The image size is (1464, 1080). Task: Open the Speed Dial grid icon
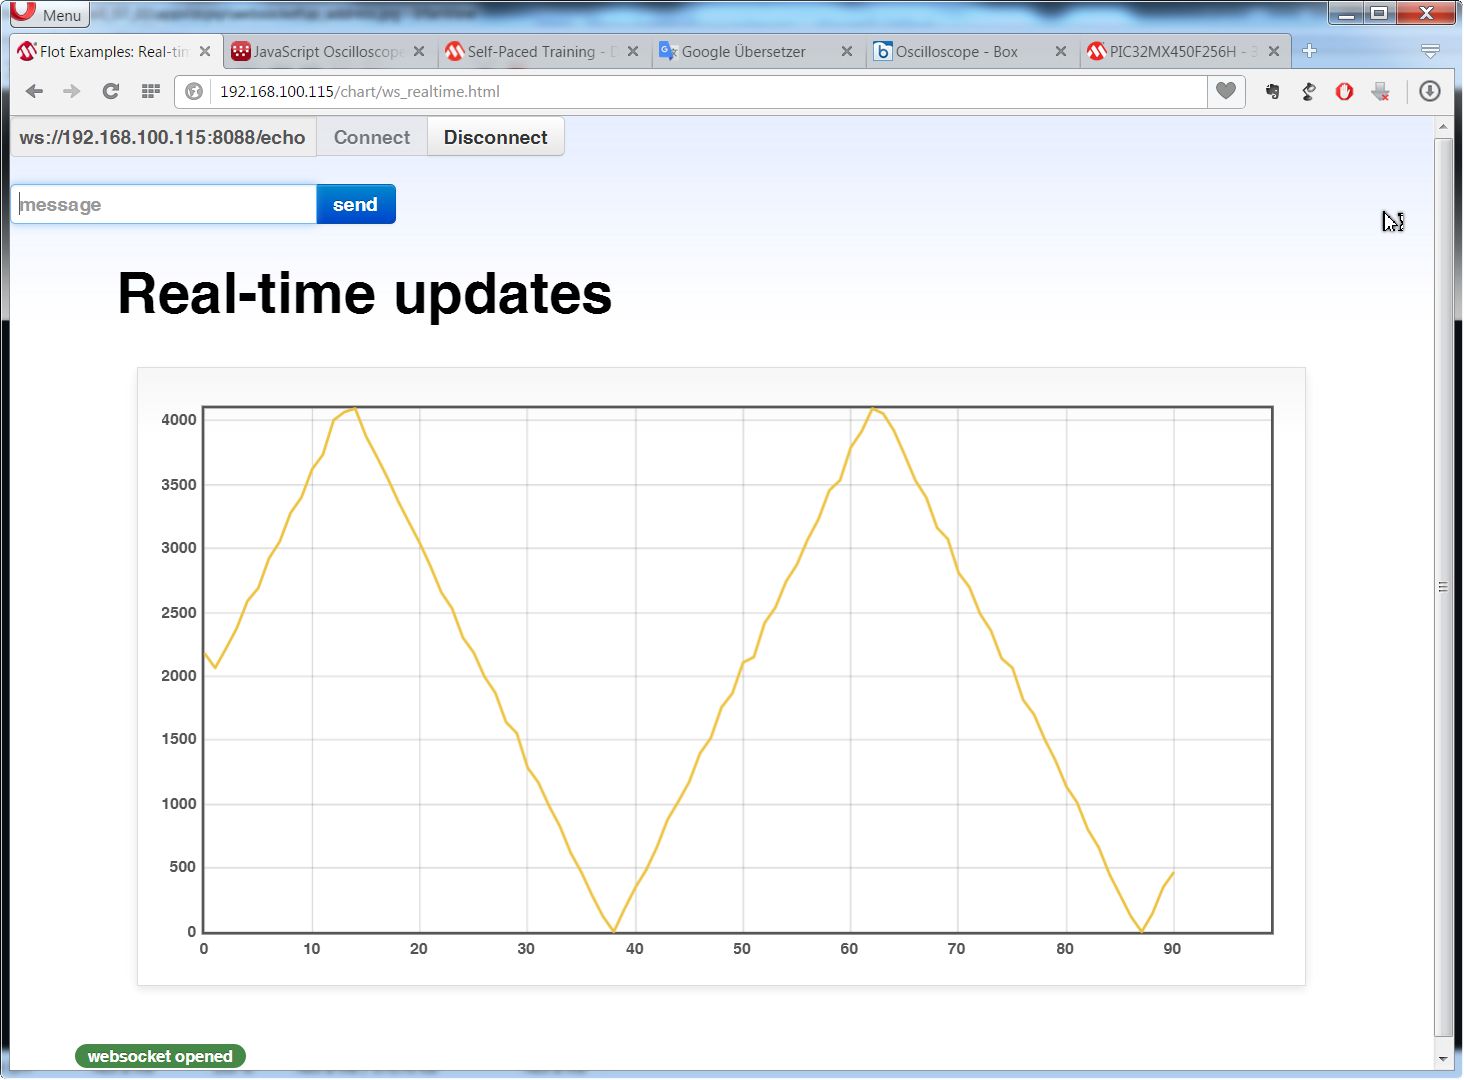pos(150,91)
